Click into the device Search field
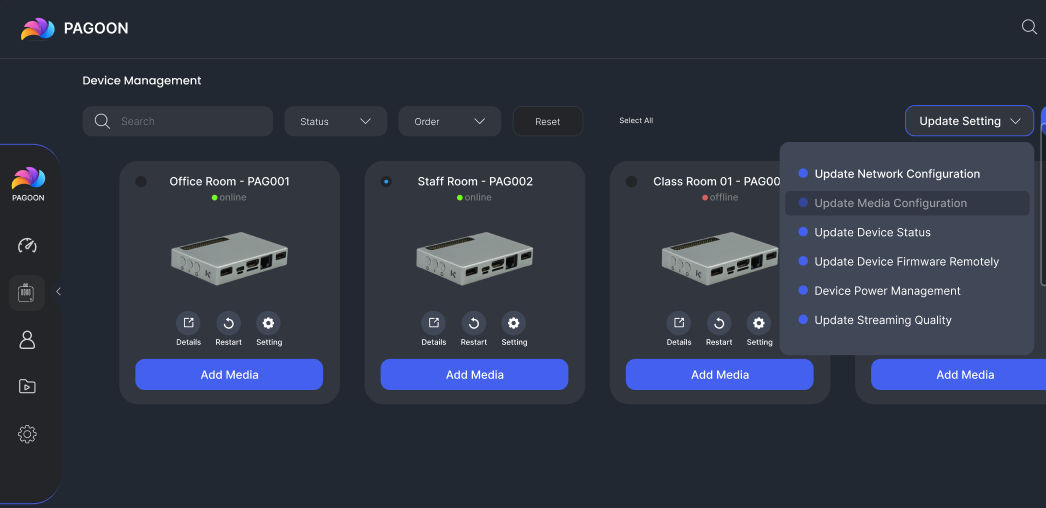Screen dimensions: 1046x508 pos(190,121)
